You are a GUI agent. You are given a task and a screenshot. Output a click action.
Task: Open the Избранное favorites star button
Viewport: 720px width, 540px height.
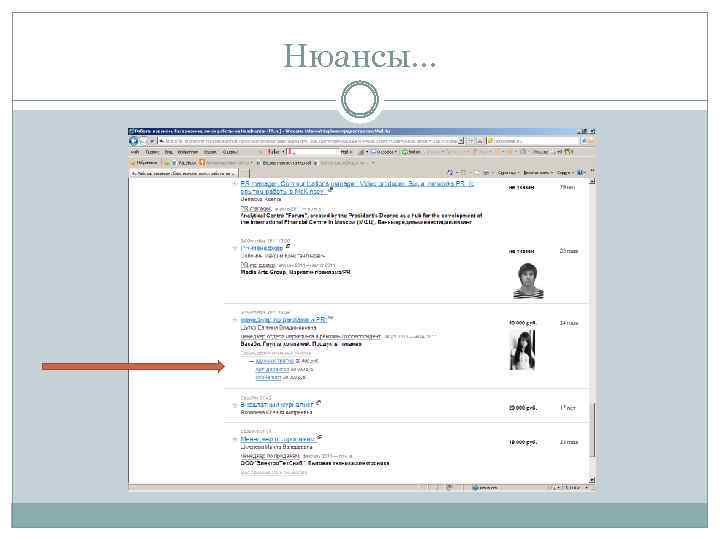pyautogui.click(x=144, y=163)
